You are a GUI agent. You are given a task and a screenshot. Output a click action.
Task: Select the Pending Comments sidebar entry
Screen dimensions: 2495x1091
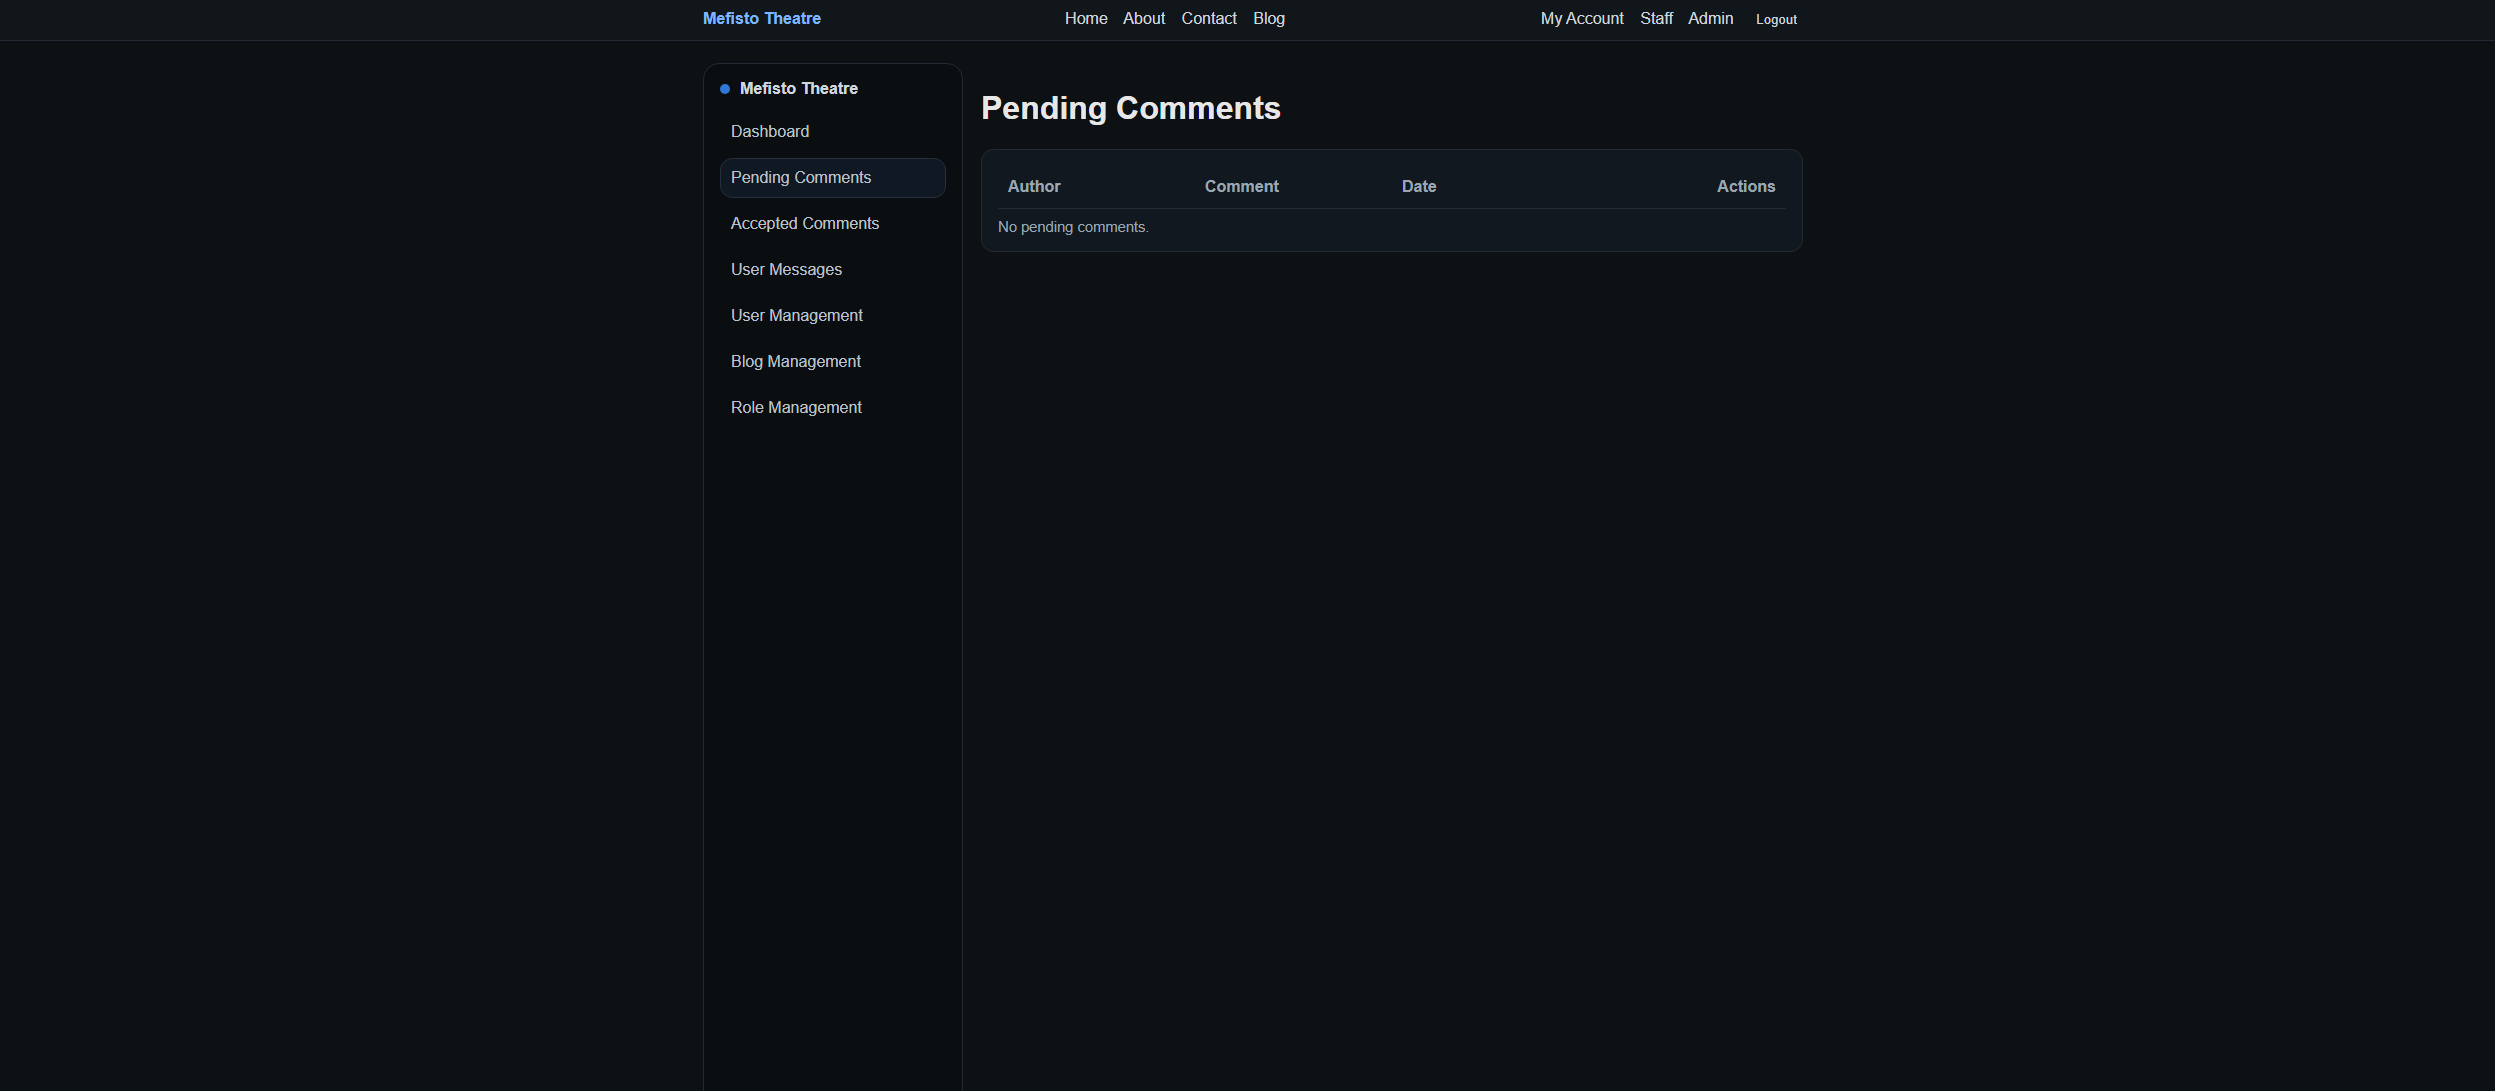pos(800,177)
